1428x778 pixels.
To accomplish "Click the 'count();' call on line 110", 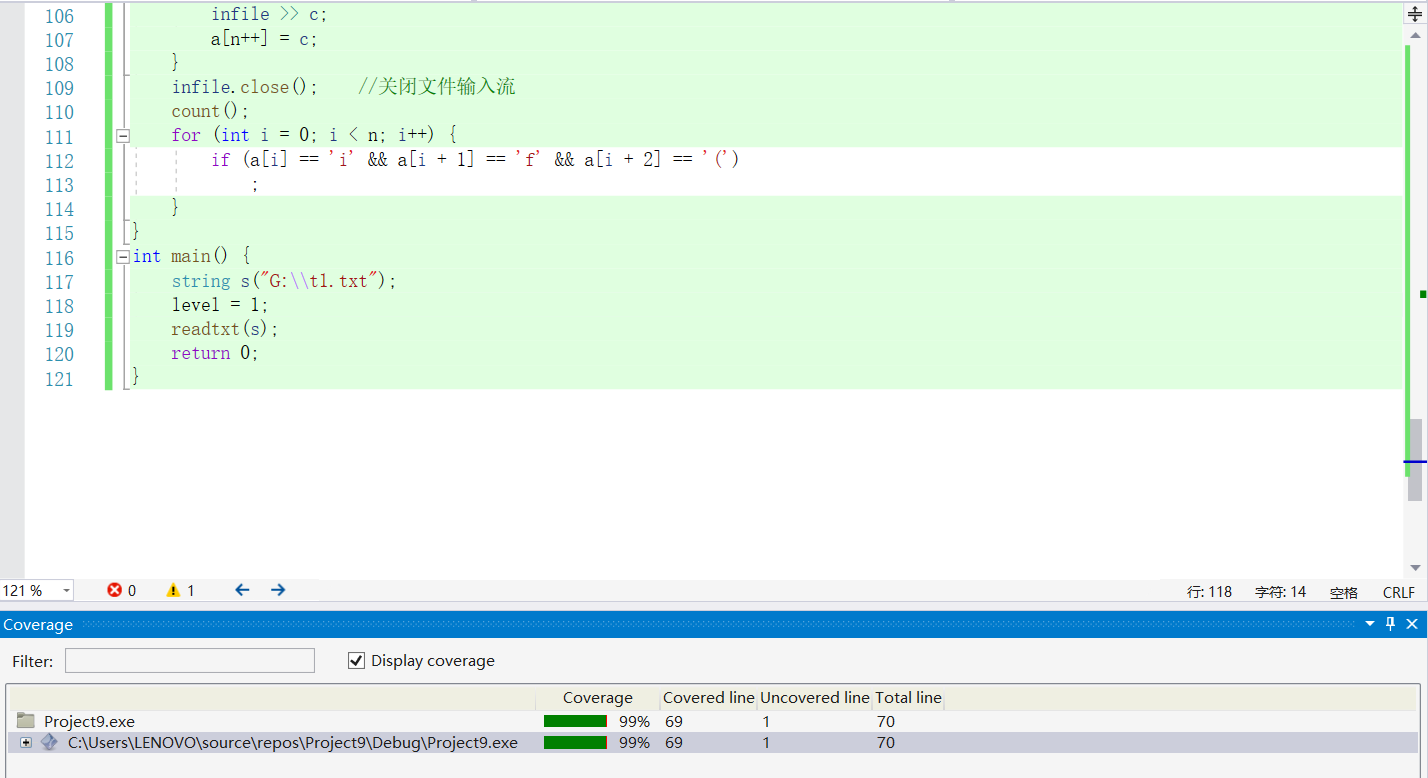I will click(x=210, y=111).
